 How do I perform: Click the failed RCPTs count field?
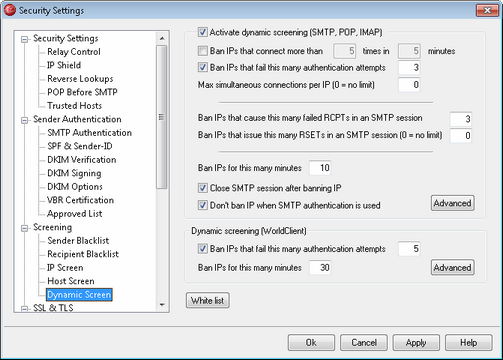click(x=461, y=119)
